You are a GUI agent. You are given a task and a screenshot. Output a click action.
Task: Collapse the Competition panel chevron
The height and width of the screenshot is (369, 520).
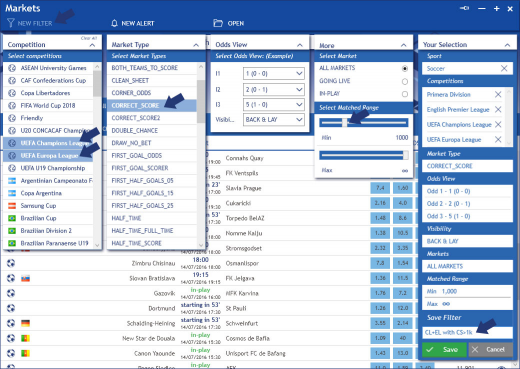pyautogui.click(x=92, y=45)
